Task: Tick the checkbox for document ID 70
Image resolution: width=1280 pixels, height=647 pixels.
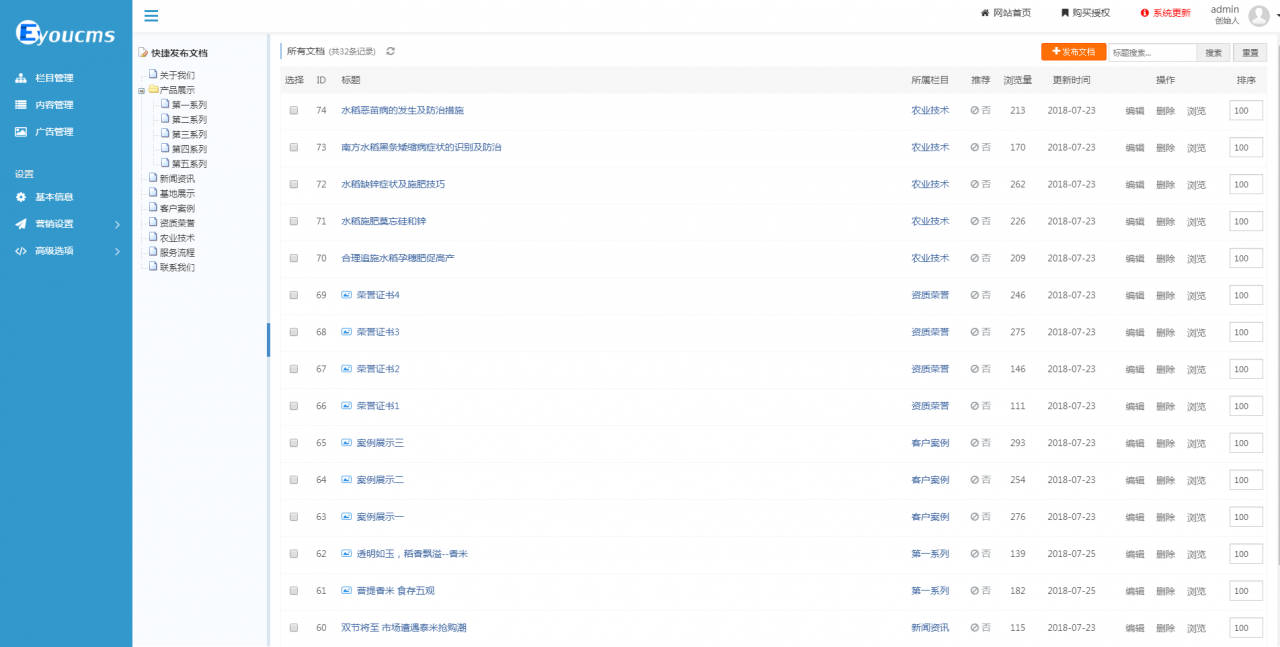Action: (x=294, y=258)
